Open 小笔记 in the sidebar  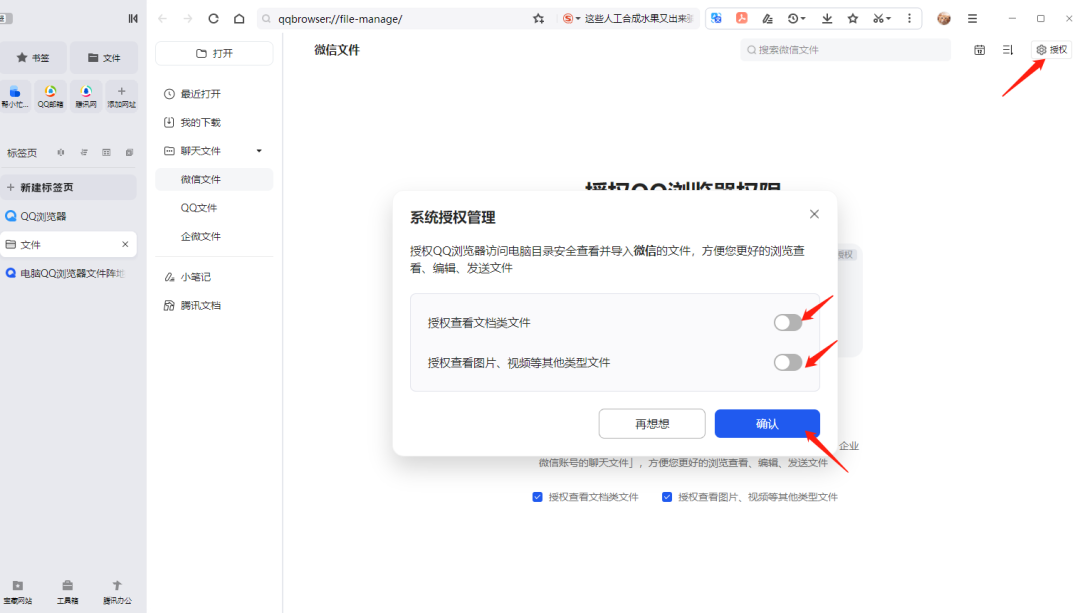(x=214, y=277)
